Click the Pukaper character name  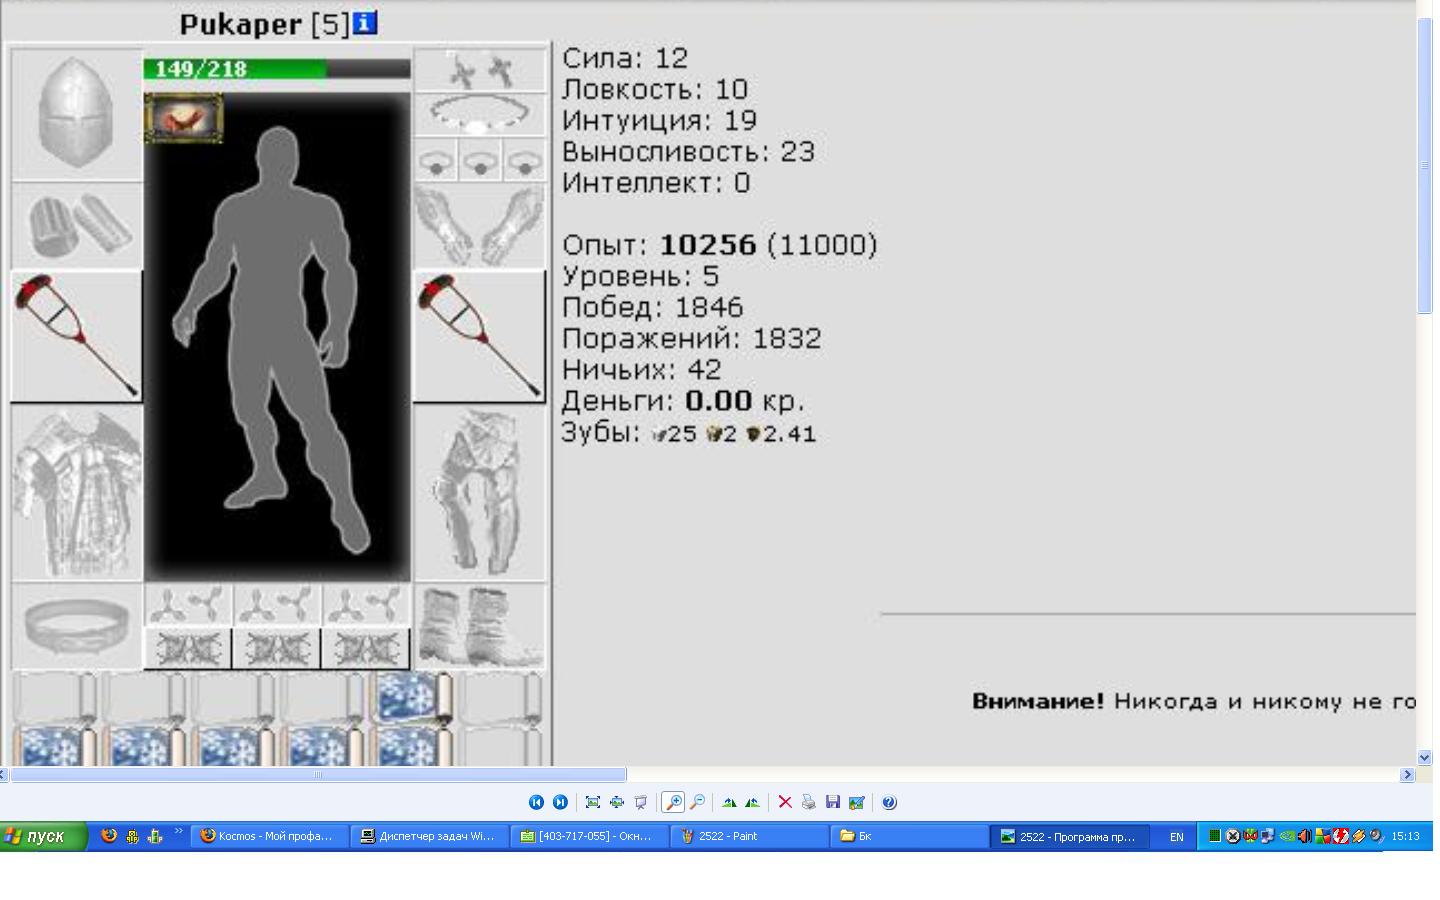pos(240,24)
